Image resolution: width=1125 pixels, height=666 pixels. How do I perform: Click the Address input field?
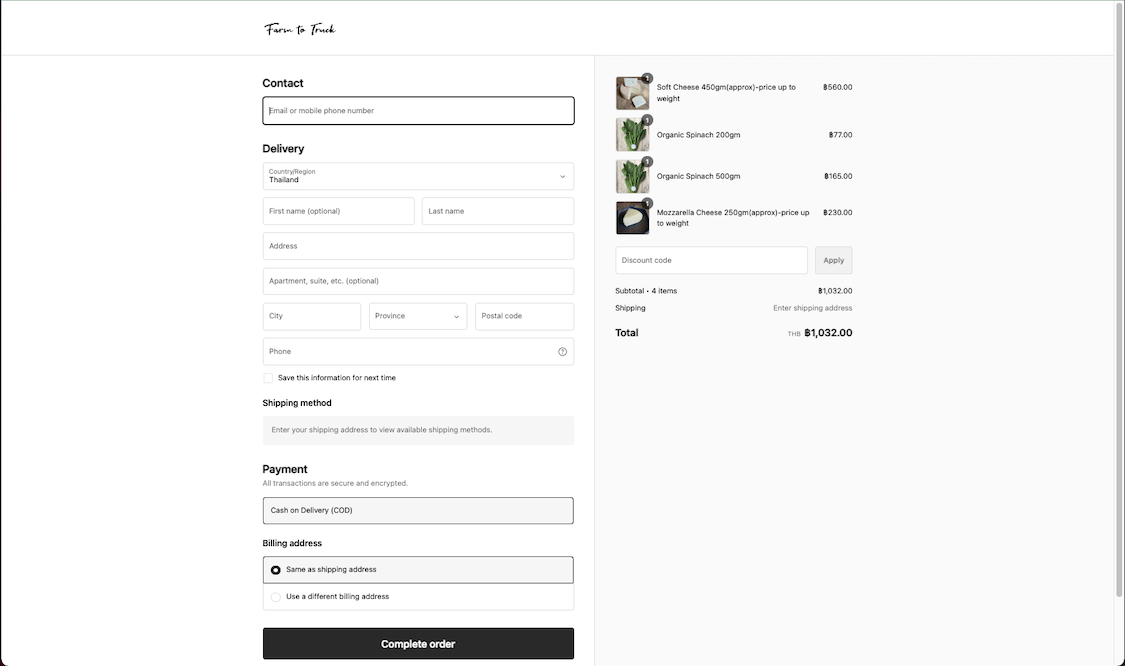[418, 246]
